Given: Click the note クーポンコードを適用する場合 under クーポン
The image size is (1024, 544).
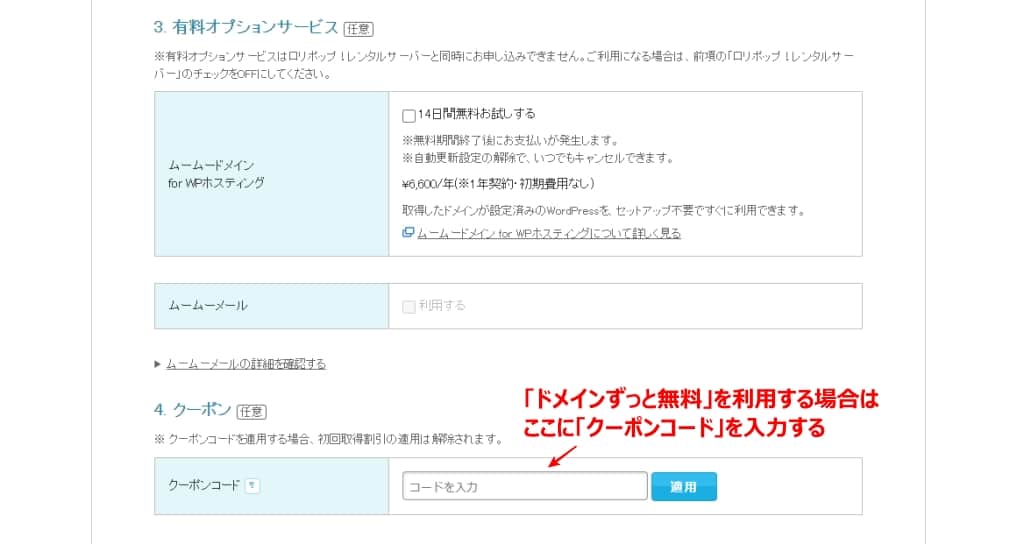Looking at the screenshot, I should point(328,439).
